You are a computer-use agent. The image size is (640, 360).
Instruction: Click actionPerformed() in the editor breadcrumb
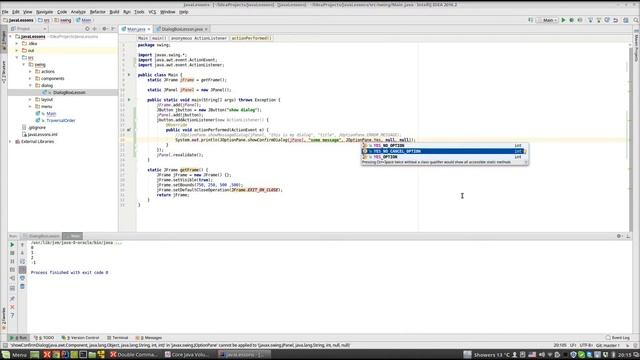point(251,38)
